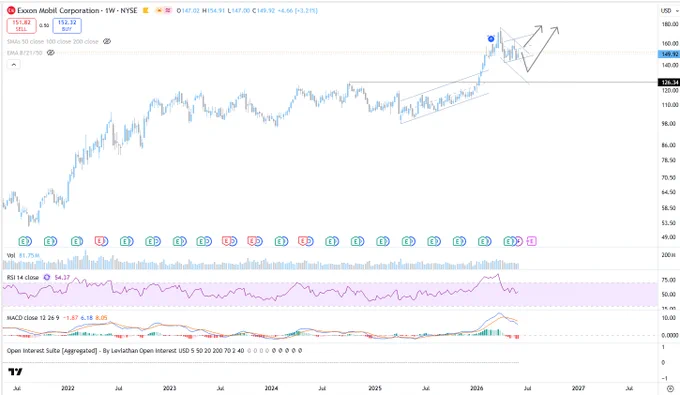Toggle the SMAs indicator eye icon
The height and width of the screenshot is (395, 680).
coord(107,42)
